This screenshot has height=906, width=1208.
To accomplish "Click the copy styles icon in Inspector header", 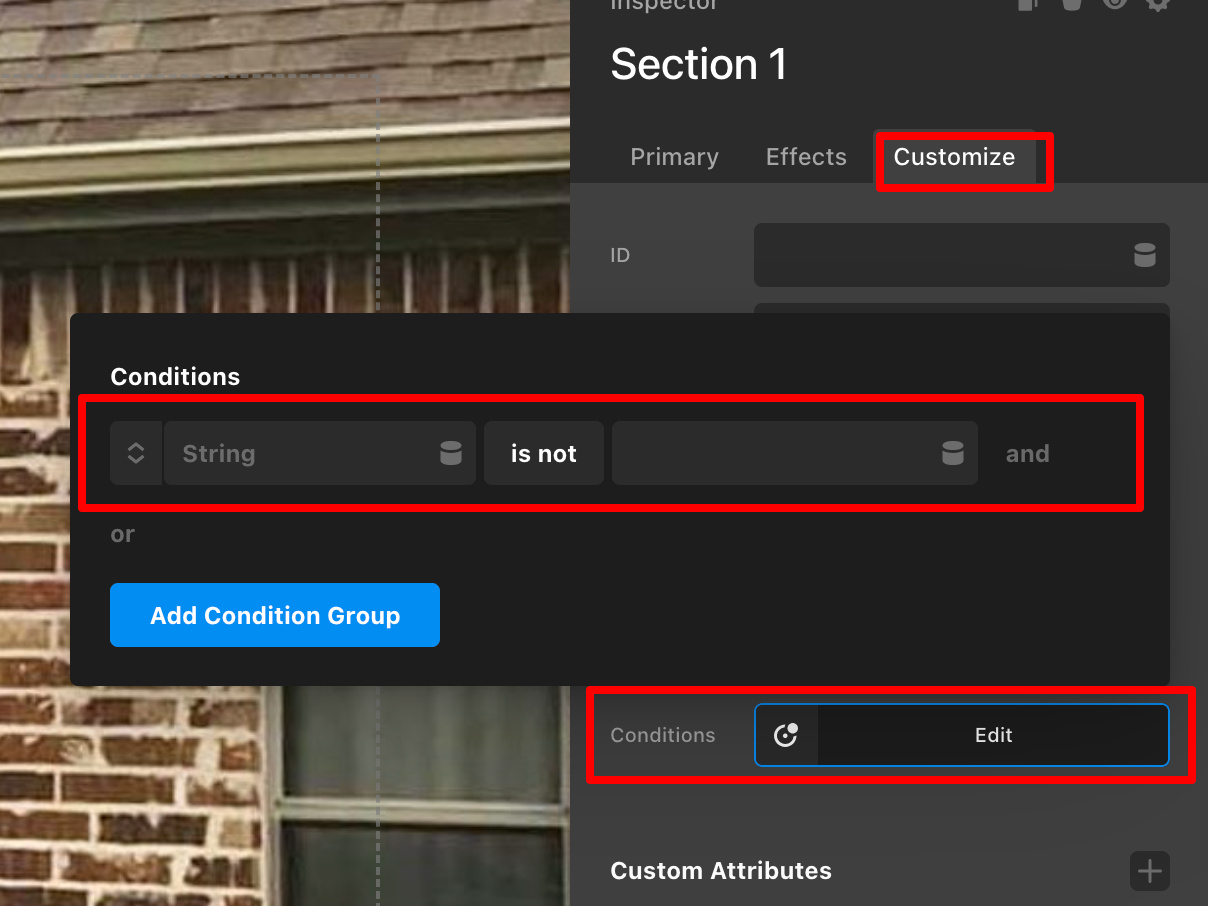I will [1028, 4].
